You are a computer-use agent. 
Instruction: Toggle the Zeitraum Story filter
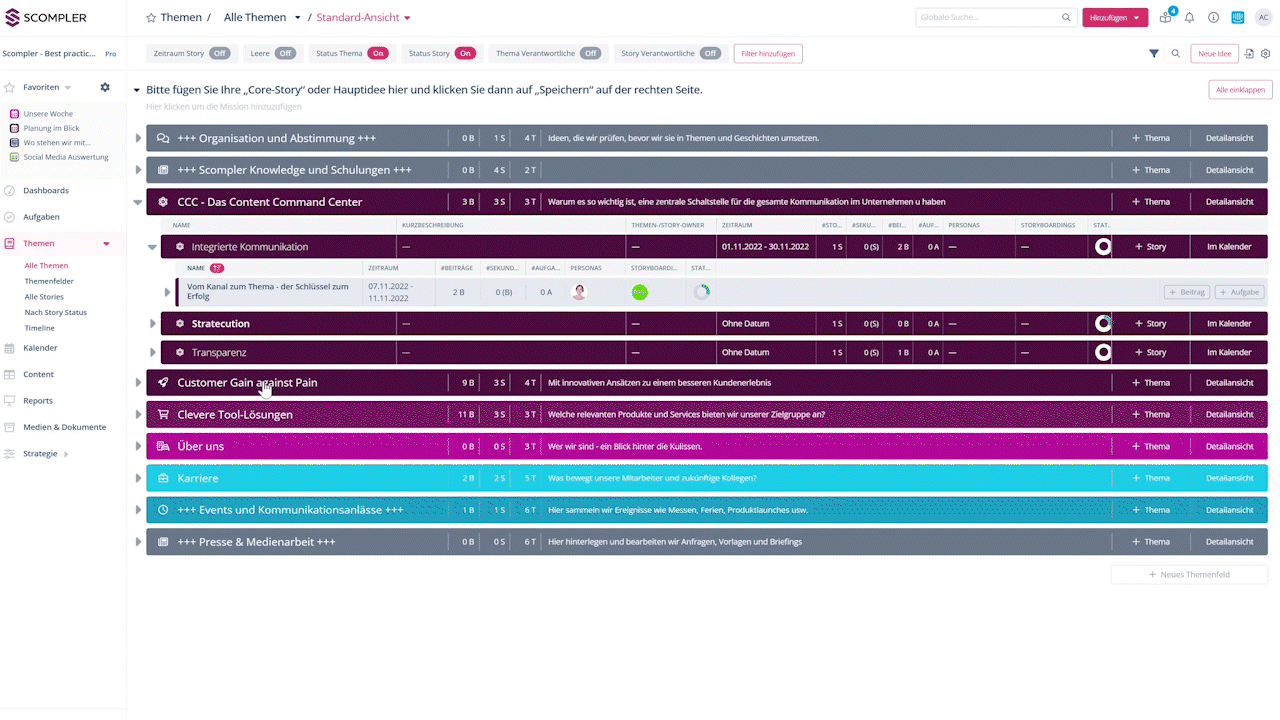pos(219,54)
